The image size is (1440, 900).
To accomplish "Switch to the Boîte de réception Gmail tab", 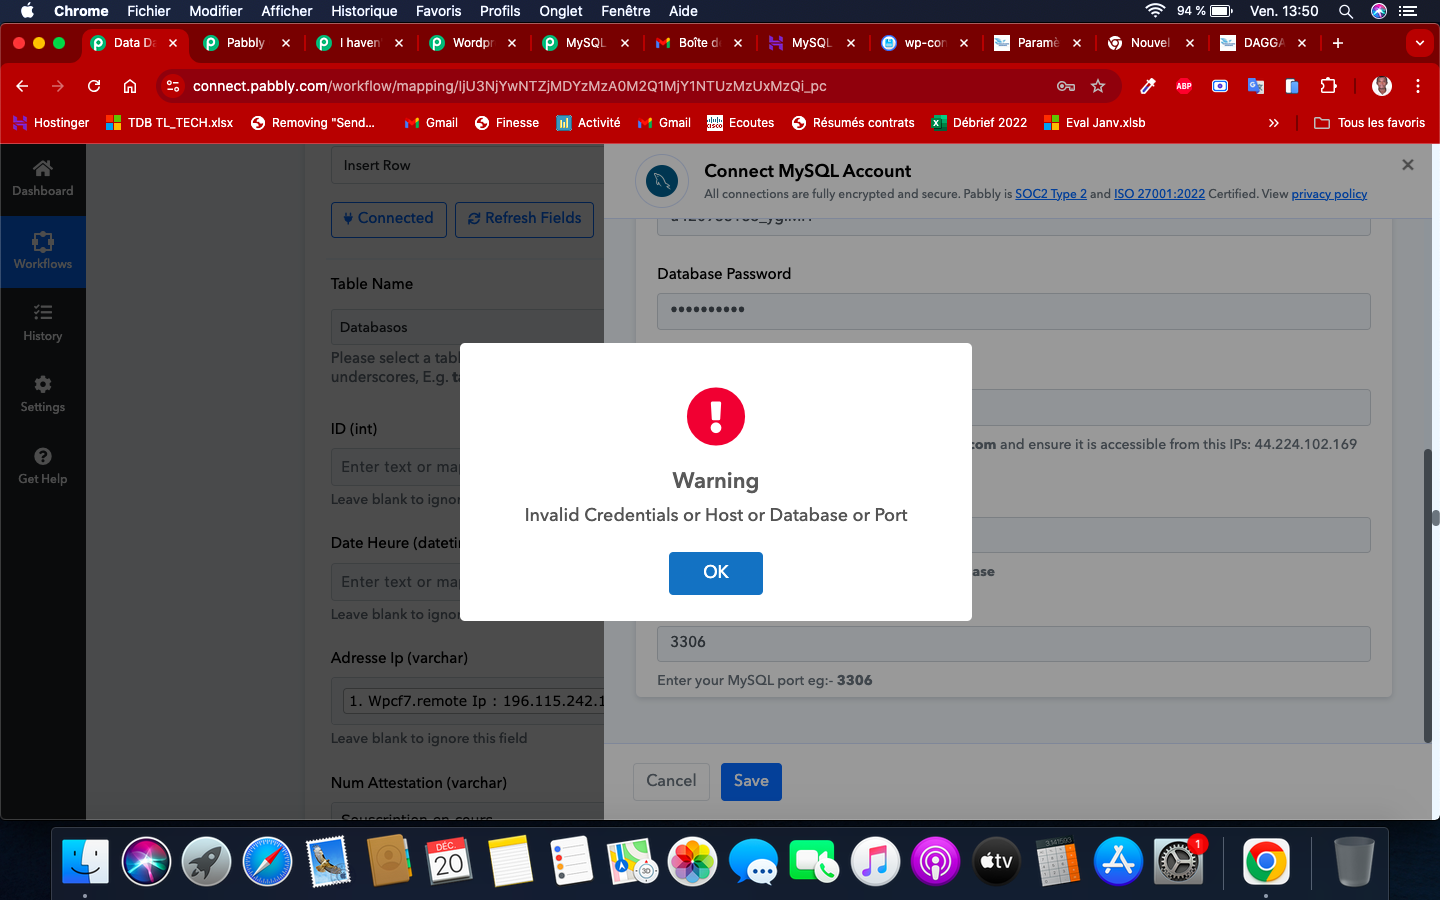I will pos(699,43).
